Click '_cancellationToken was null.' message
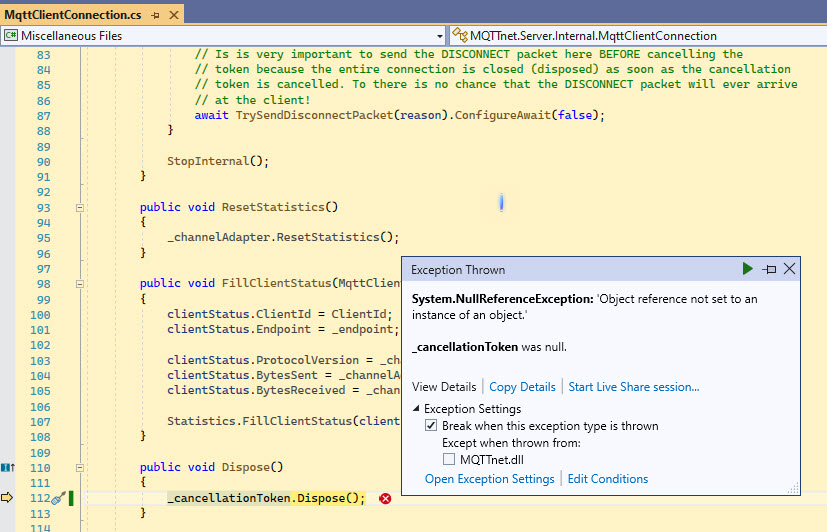Screen dimensions: 827x532 pyautogui.click(x=489, y=347)
